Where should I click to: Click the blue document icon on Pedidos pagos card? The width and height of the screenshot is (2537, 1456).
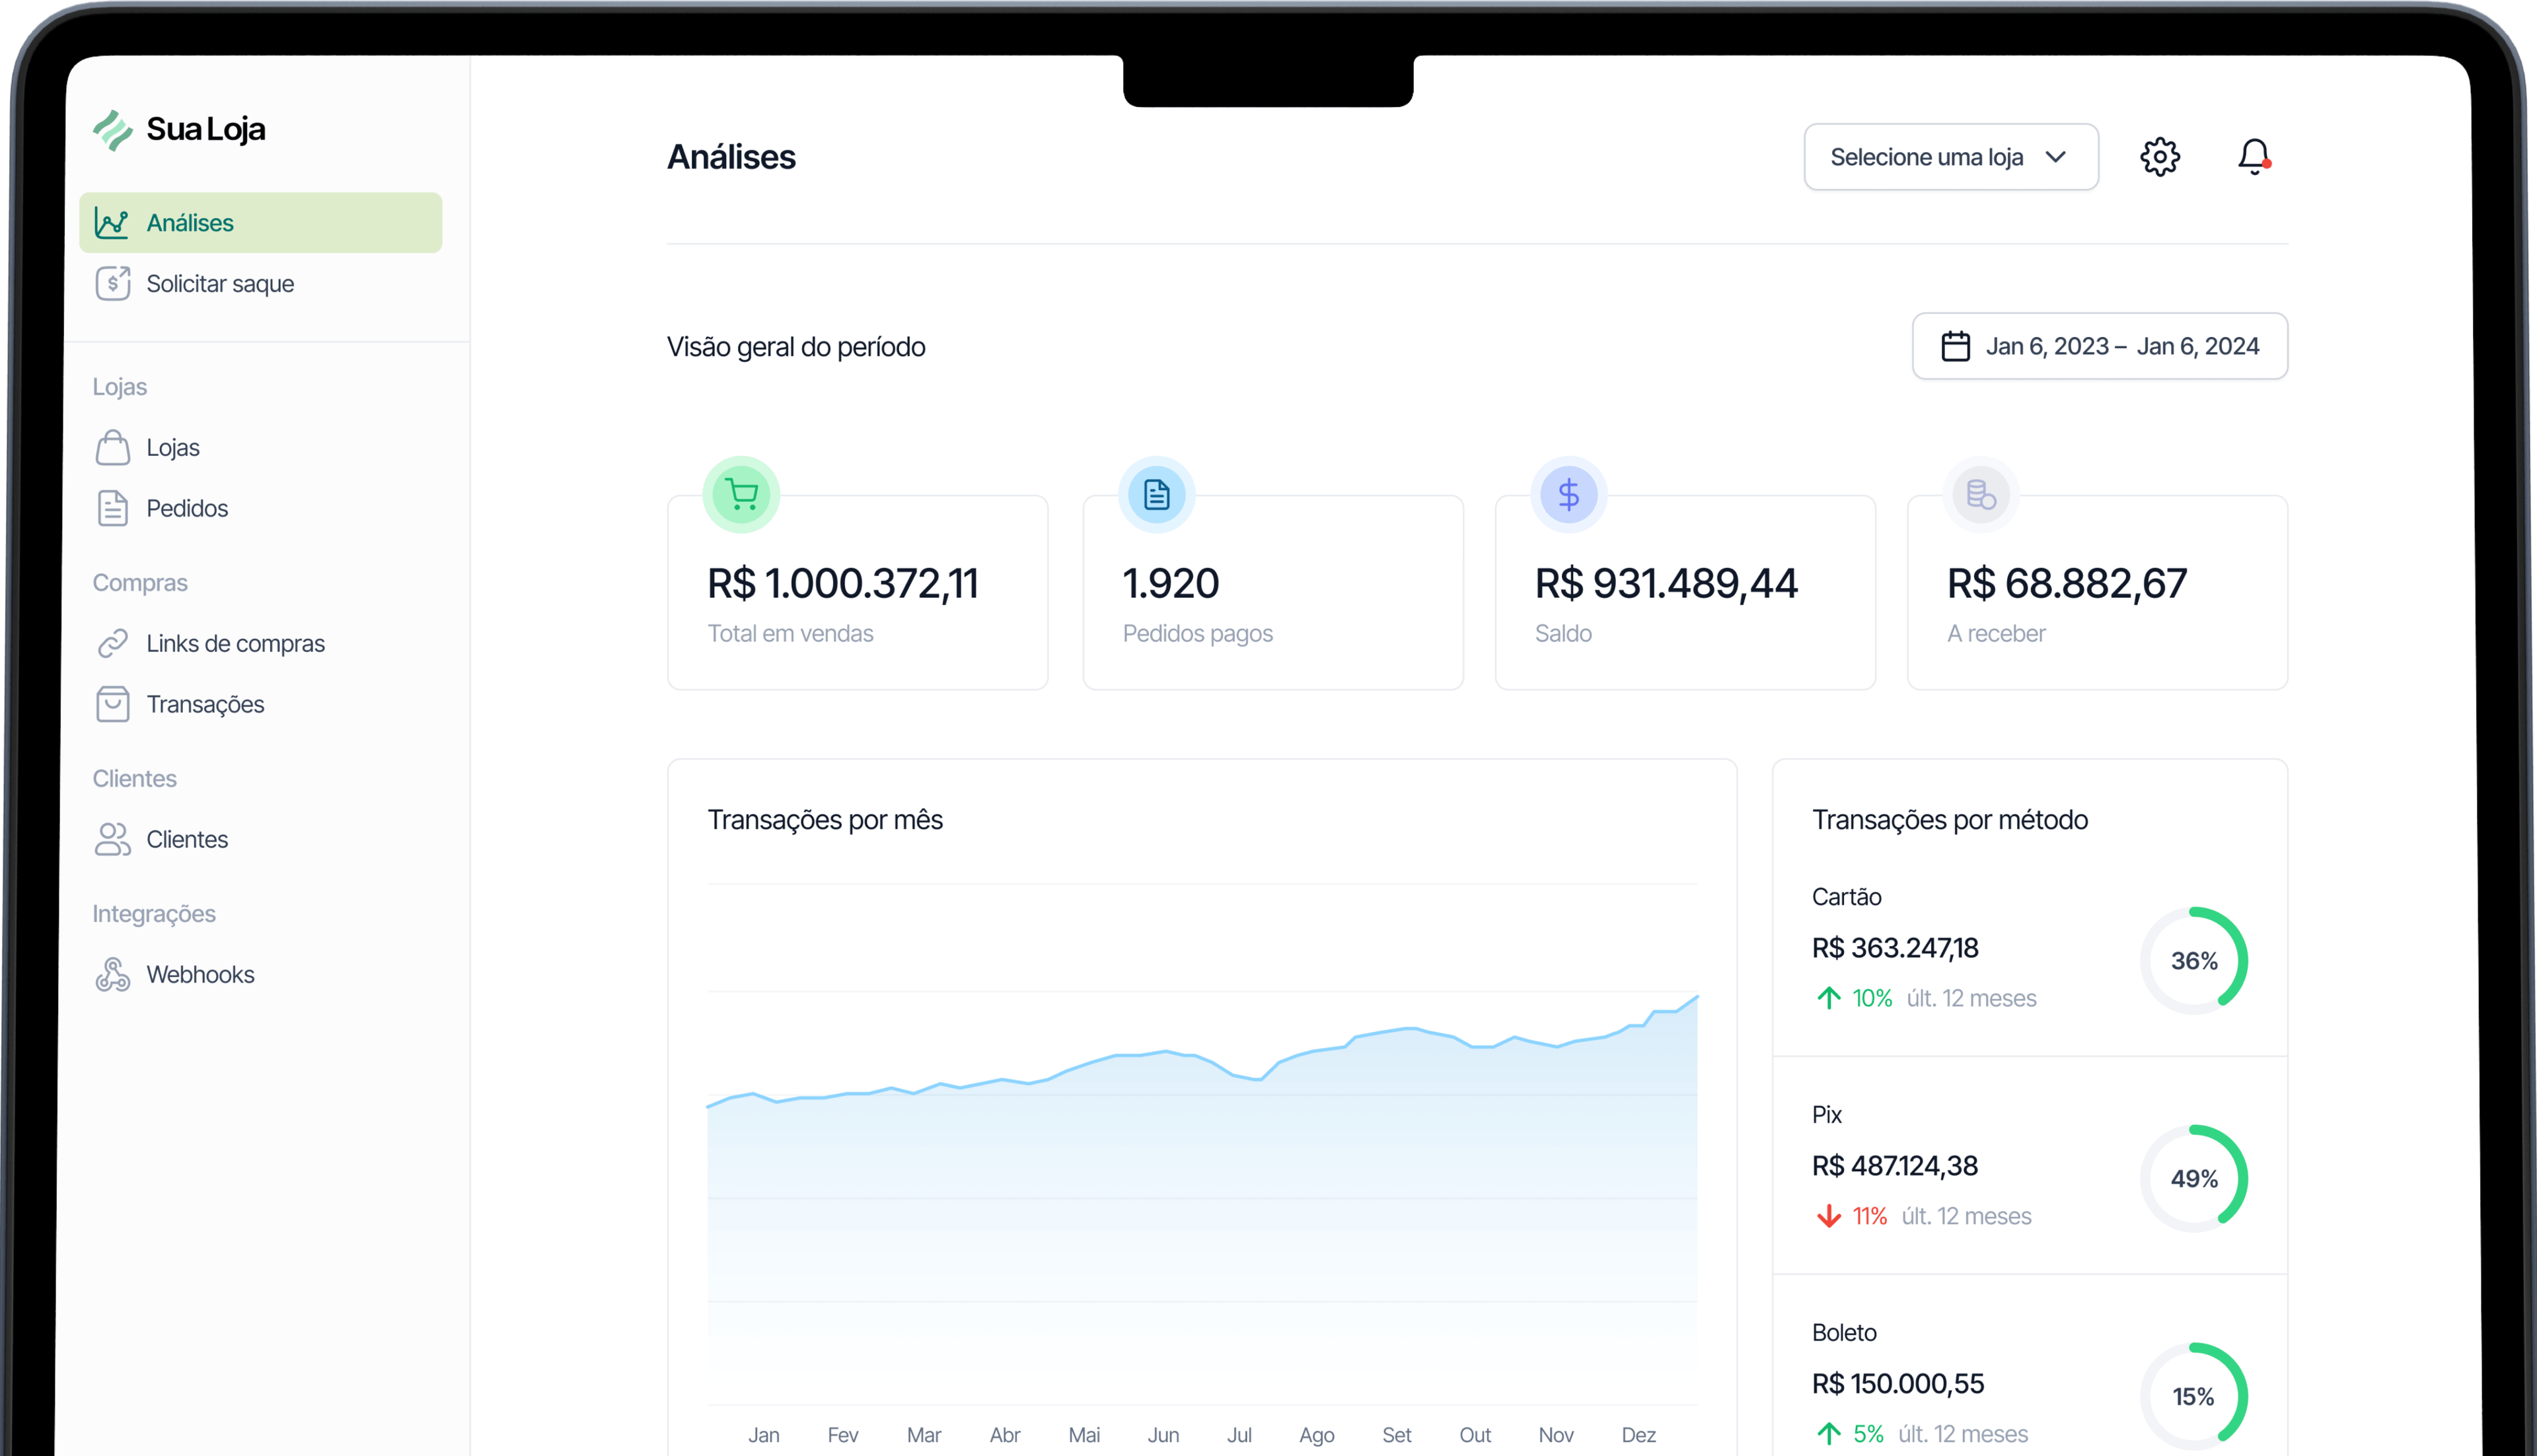click(1157, 495)
